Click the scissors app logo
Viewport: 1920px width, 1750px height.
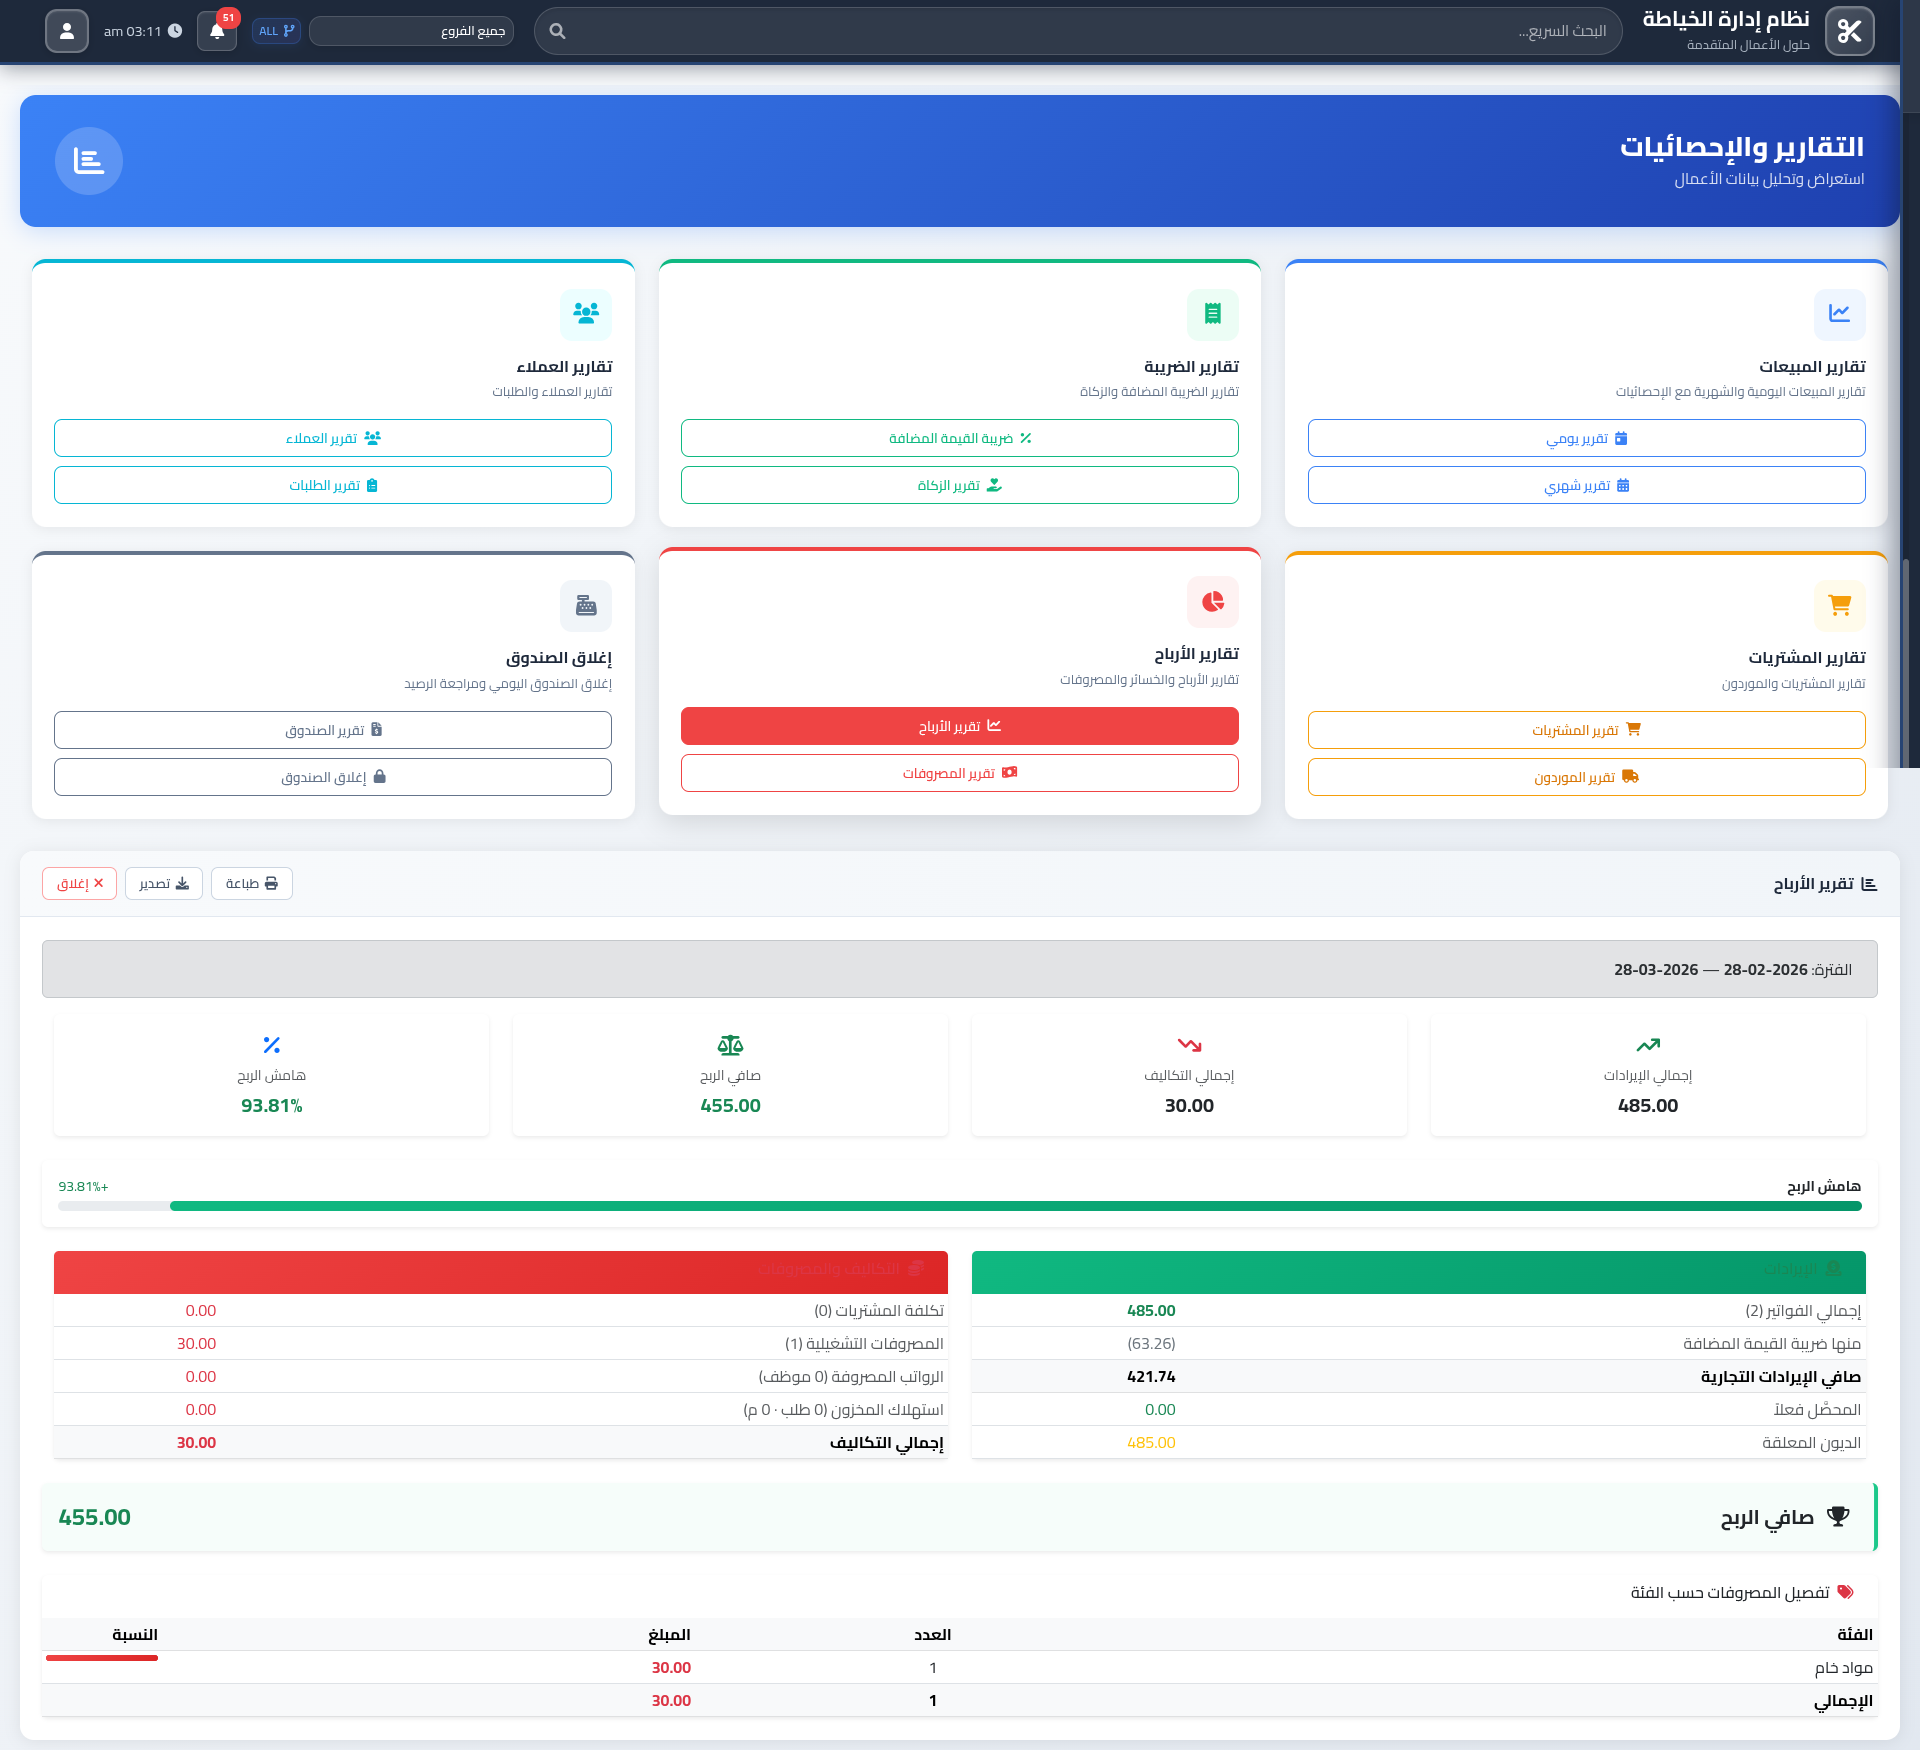pos(1849,31)
